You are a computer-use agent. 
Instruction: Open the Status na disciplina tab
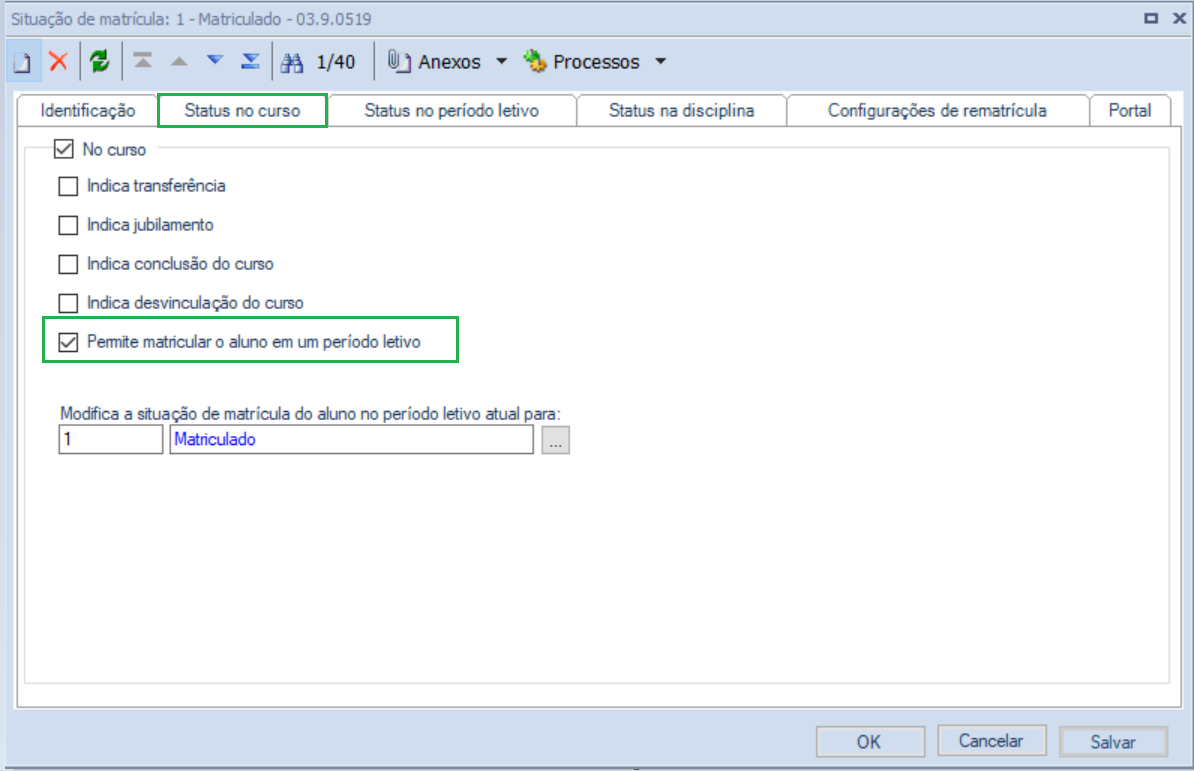tap(682, 110)
